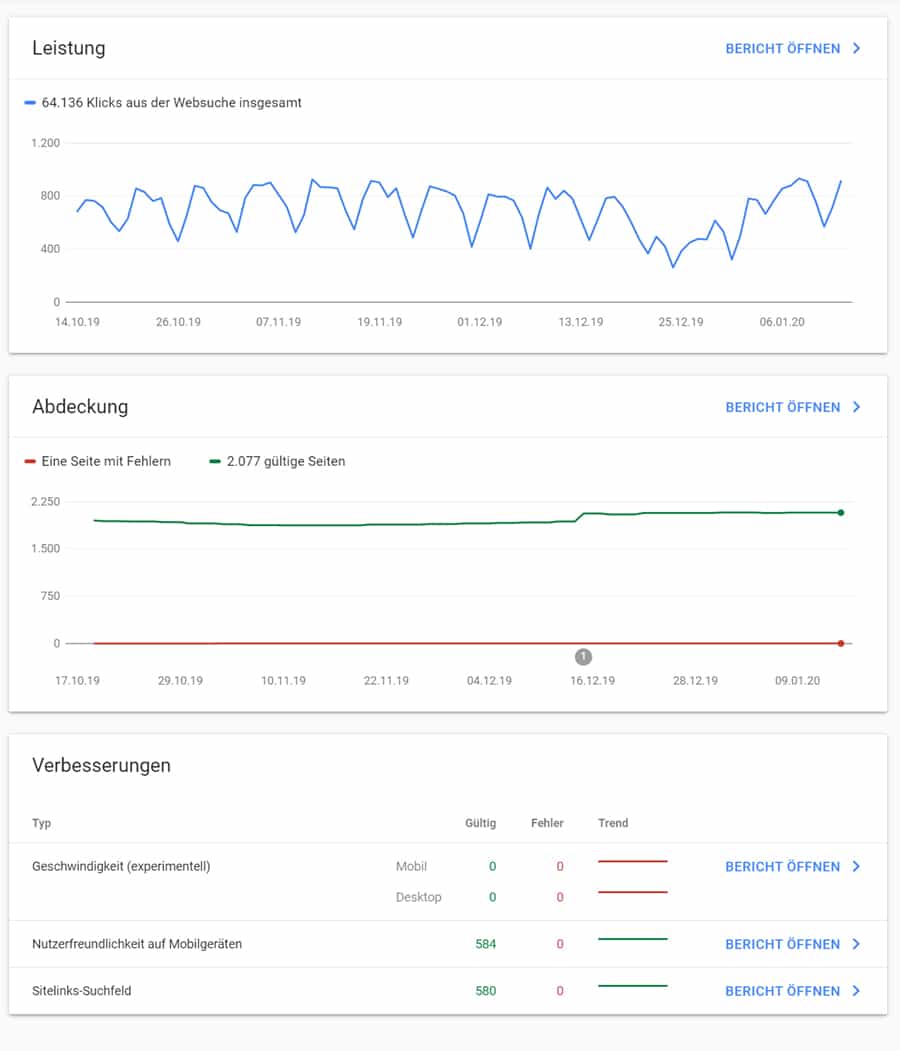Click chevron in the Nutzerfreundlichkeit row

tap(857, 944)
